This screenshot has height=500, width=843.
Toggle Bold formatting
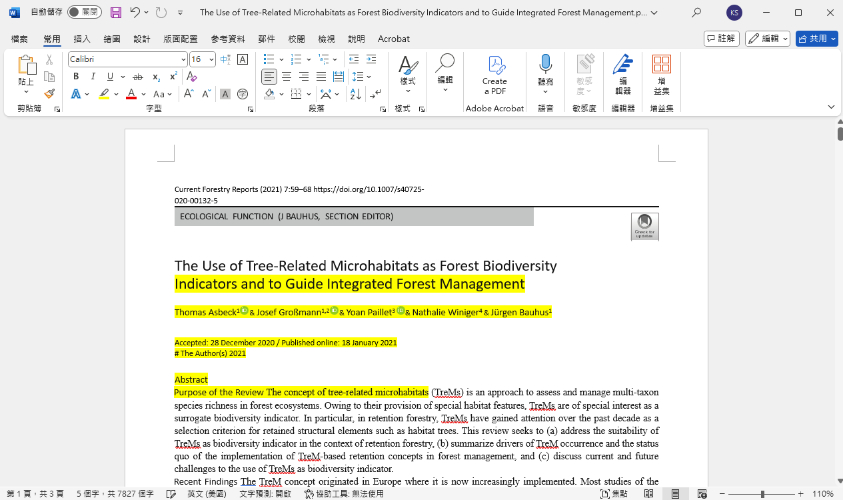76,76
